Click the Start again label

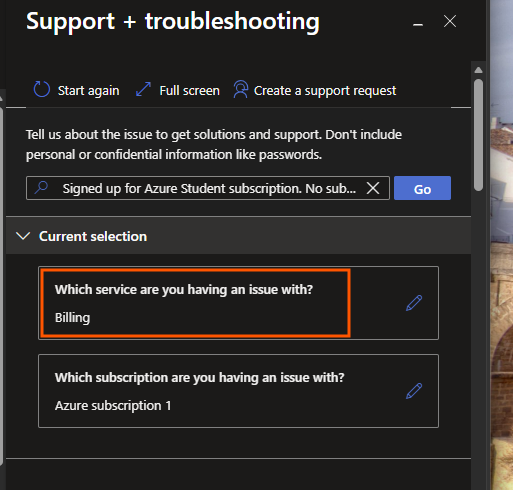coord(88,91)
